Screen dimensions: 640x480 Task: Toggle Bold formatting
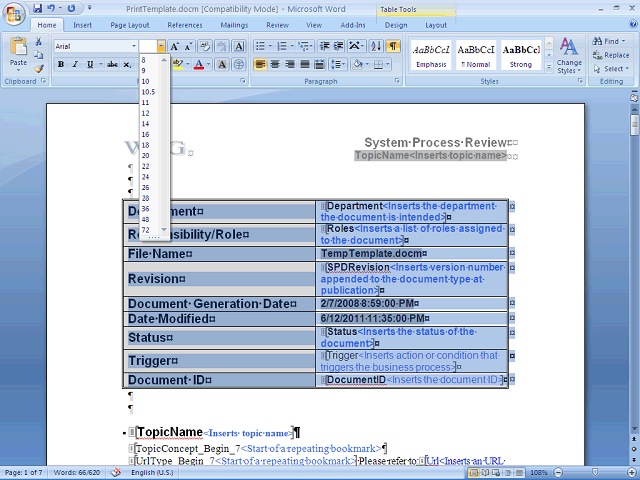[61, 64]
